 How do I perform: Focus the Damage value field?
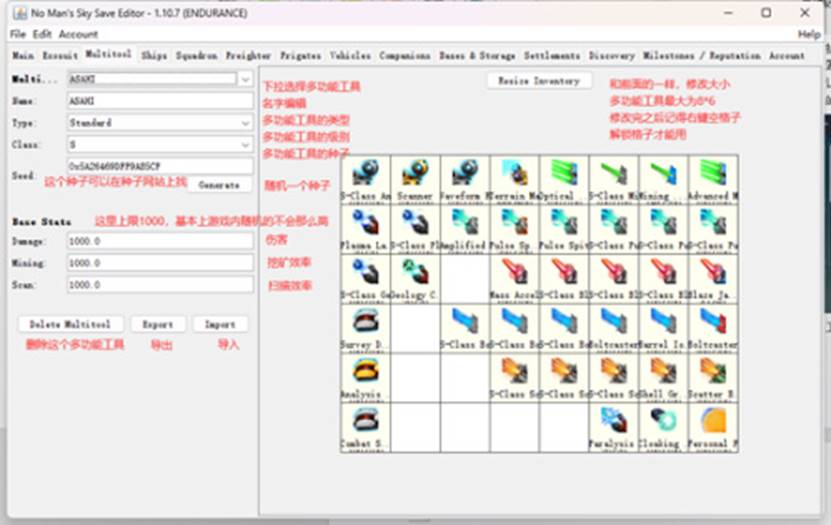tap(160, 241)
